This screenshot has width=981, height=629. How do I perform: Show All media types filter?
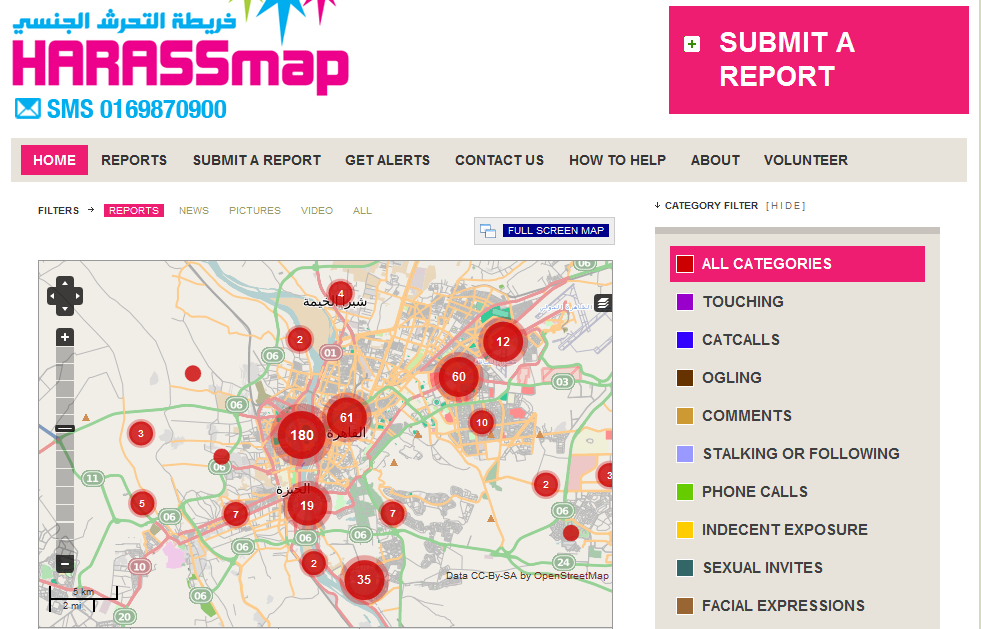pos(362,210)
